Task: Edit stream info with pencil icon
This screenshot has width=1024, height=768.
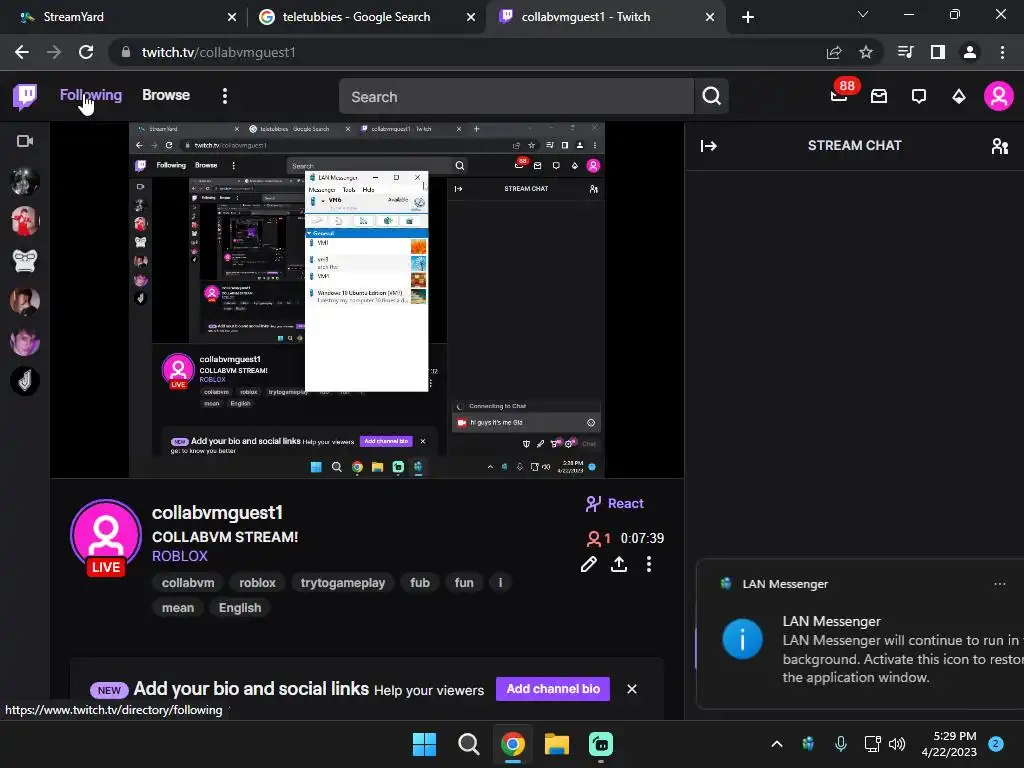Action: click(588, 564)
